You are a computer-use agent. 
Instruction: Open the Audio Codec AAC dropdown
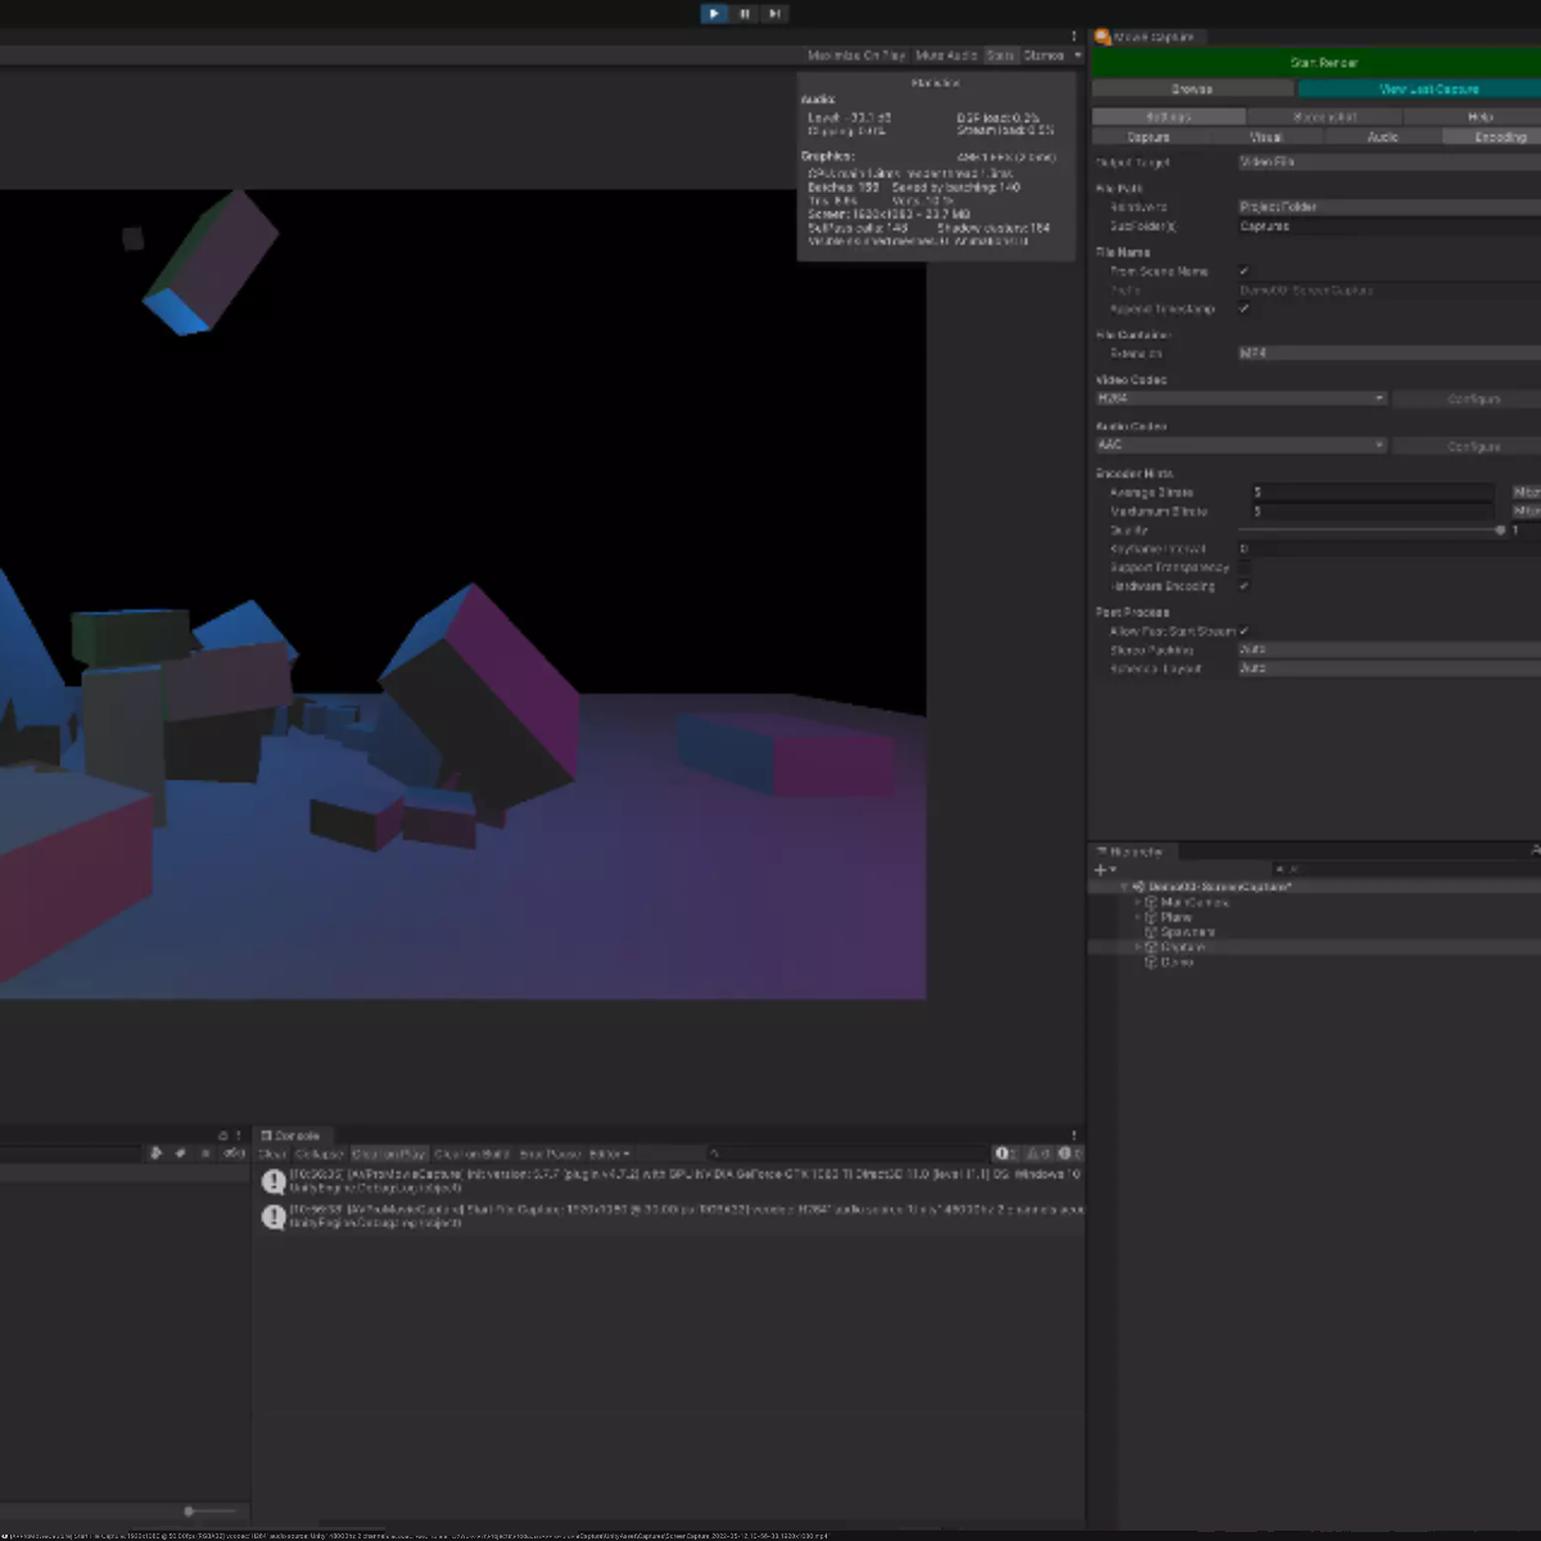point(1240,445)
